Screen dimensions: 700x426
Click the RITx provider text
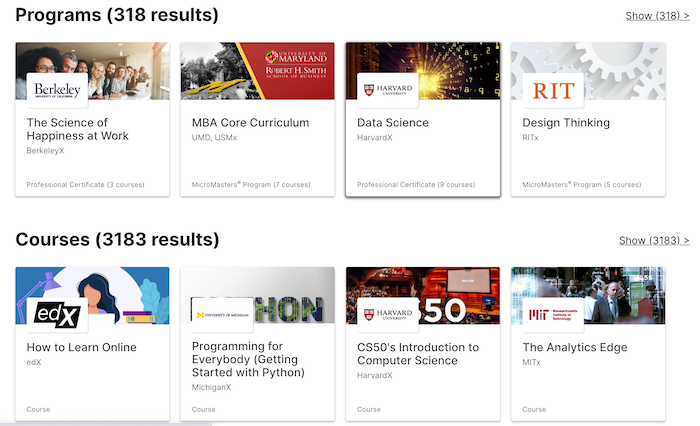[x=530, y=138]
